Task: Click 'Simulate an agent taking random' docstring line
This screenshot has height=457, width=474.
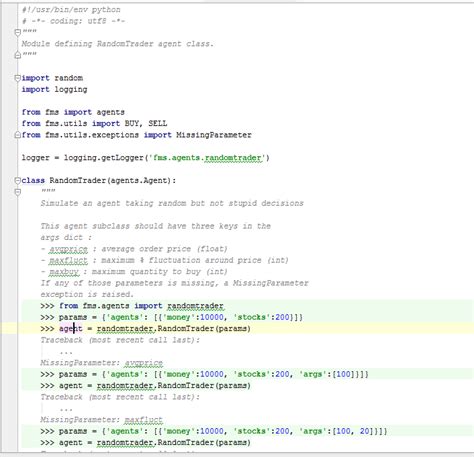Action: pyautogui.click(x=172, y=203)
